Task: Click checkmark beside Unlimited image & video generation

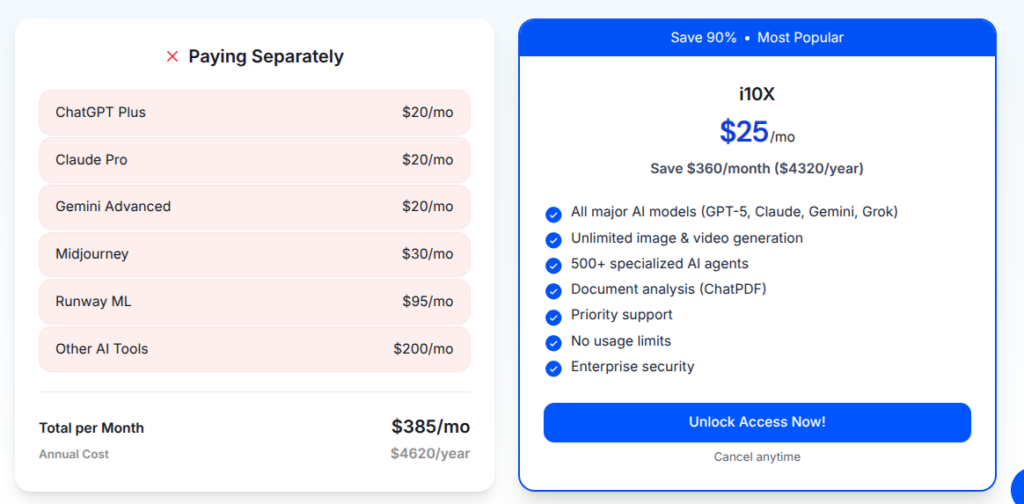Action: click(x=553, y=239)
